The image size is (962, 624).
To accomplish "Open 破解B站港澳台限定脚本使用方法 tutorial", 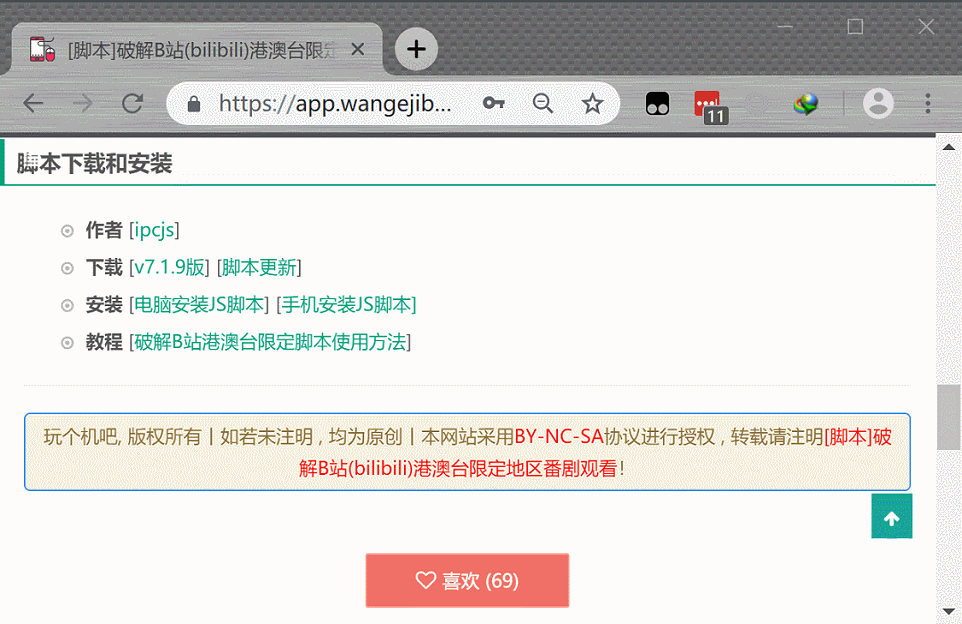I will [x=270, y=342].
